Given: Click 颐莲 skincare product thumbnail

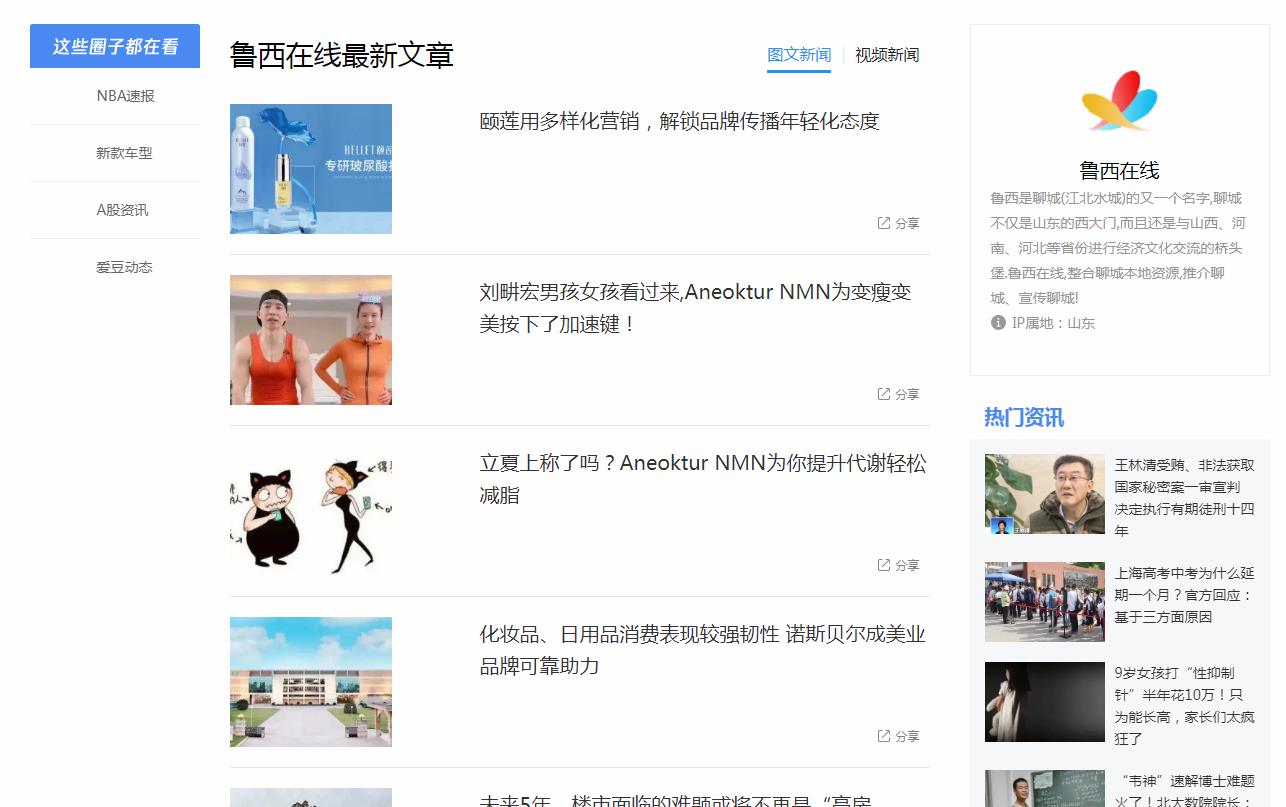Looking at the screenshot, I should (x=311, y=169).
